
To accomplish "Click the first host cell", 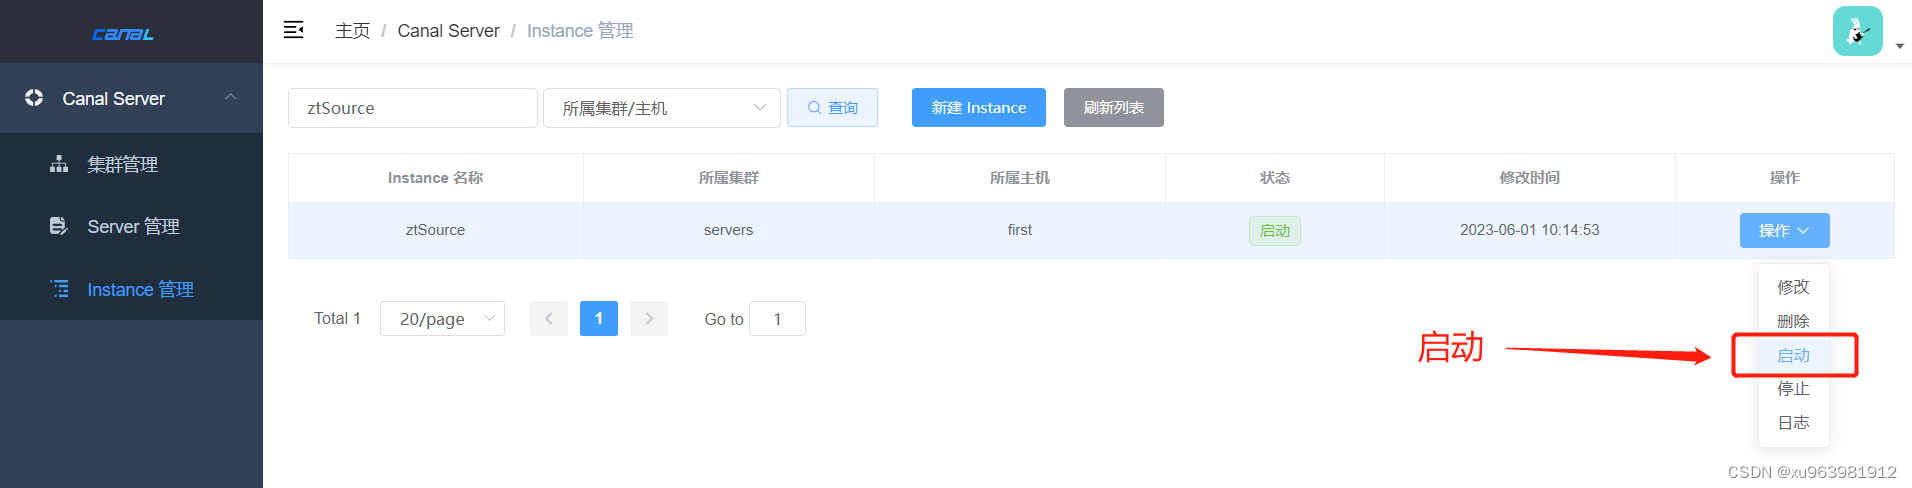I will pyautogui.click(x=1019, y=230).
